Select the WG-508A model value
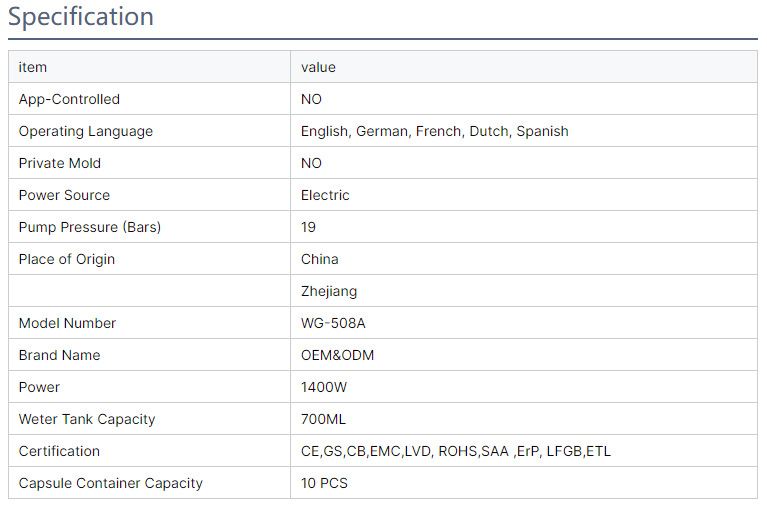This screenshot has height=509, width=767. 334,323
